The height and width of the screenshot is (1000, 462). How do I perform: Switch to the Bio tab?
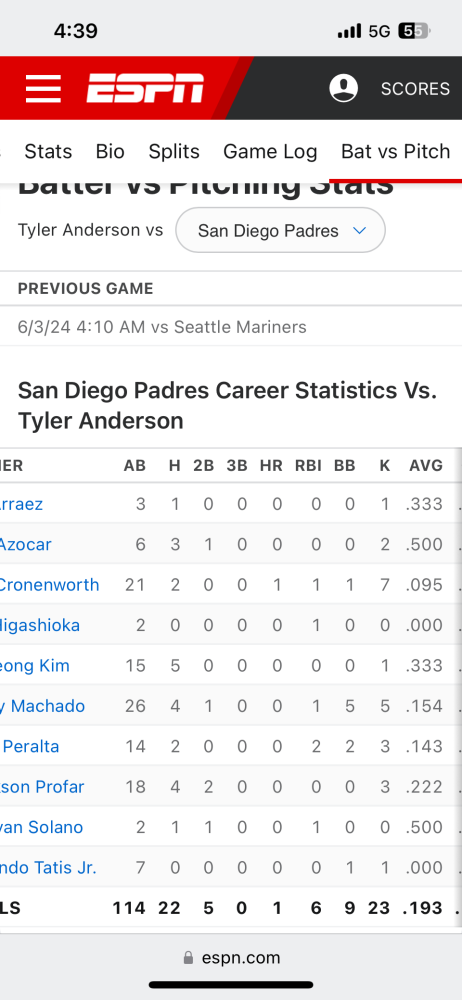pos(110,151)
